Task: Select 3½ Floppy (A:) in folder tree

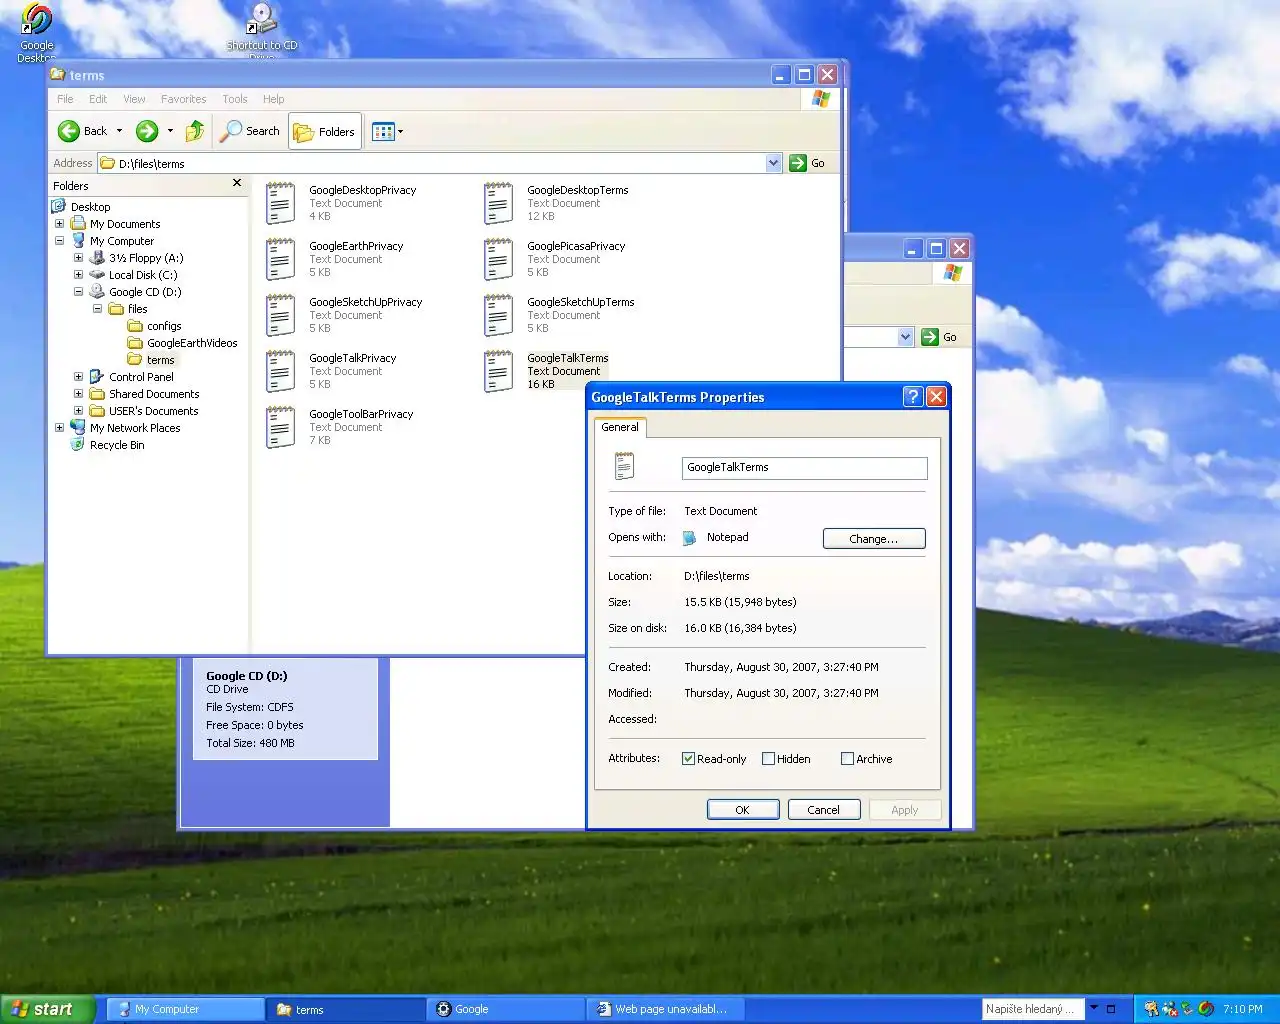Action: 146,258
